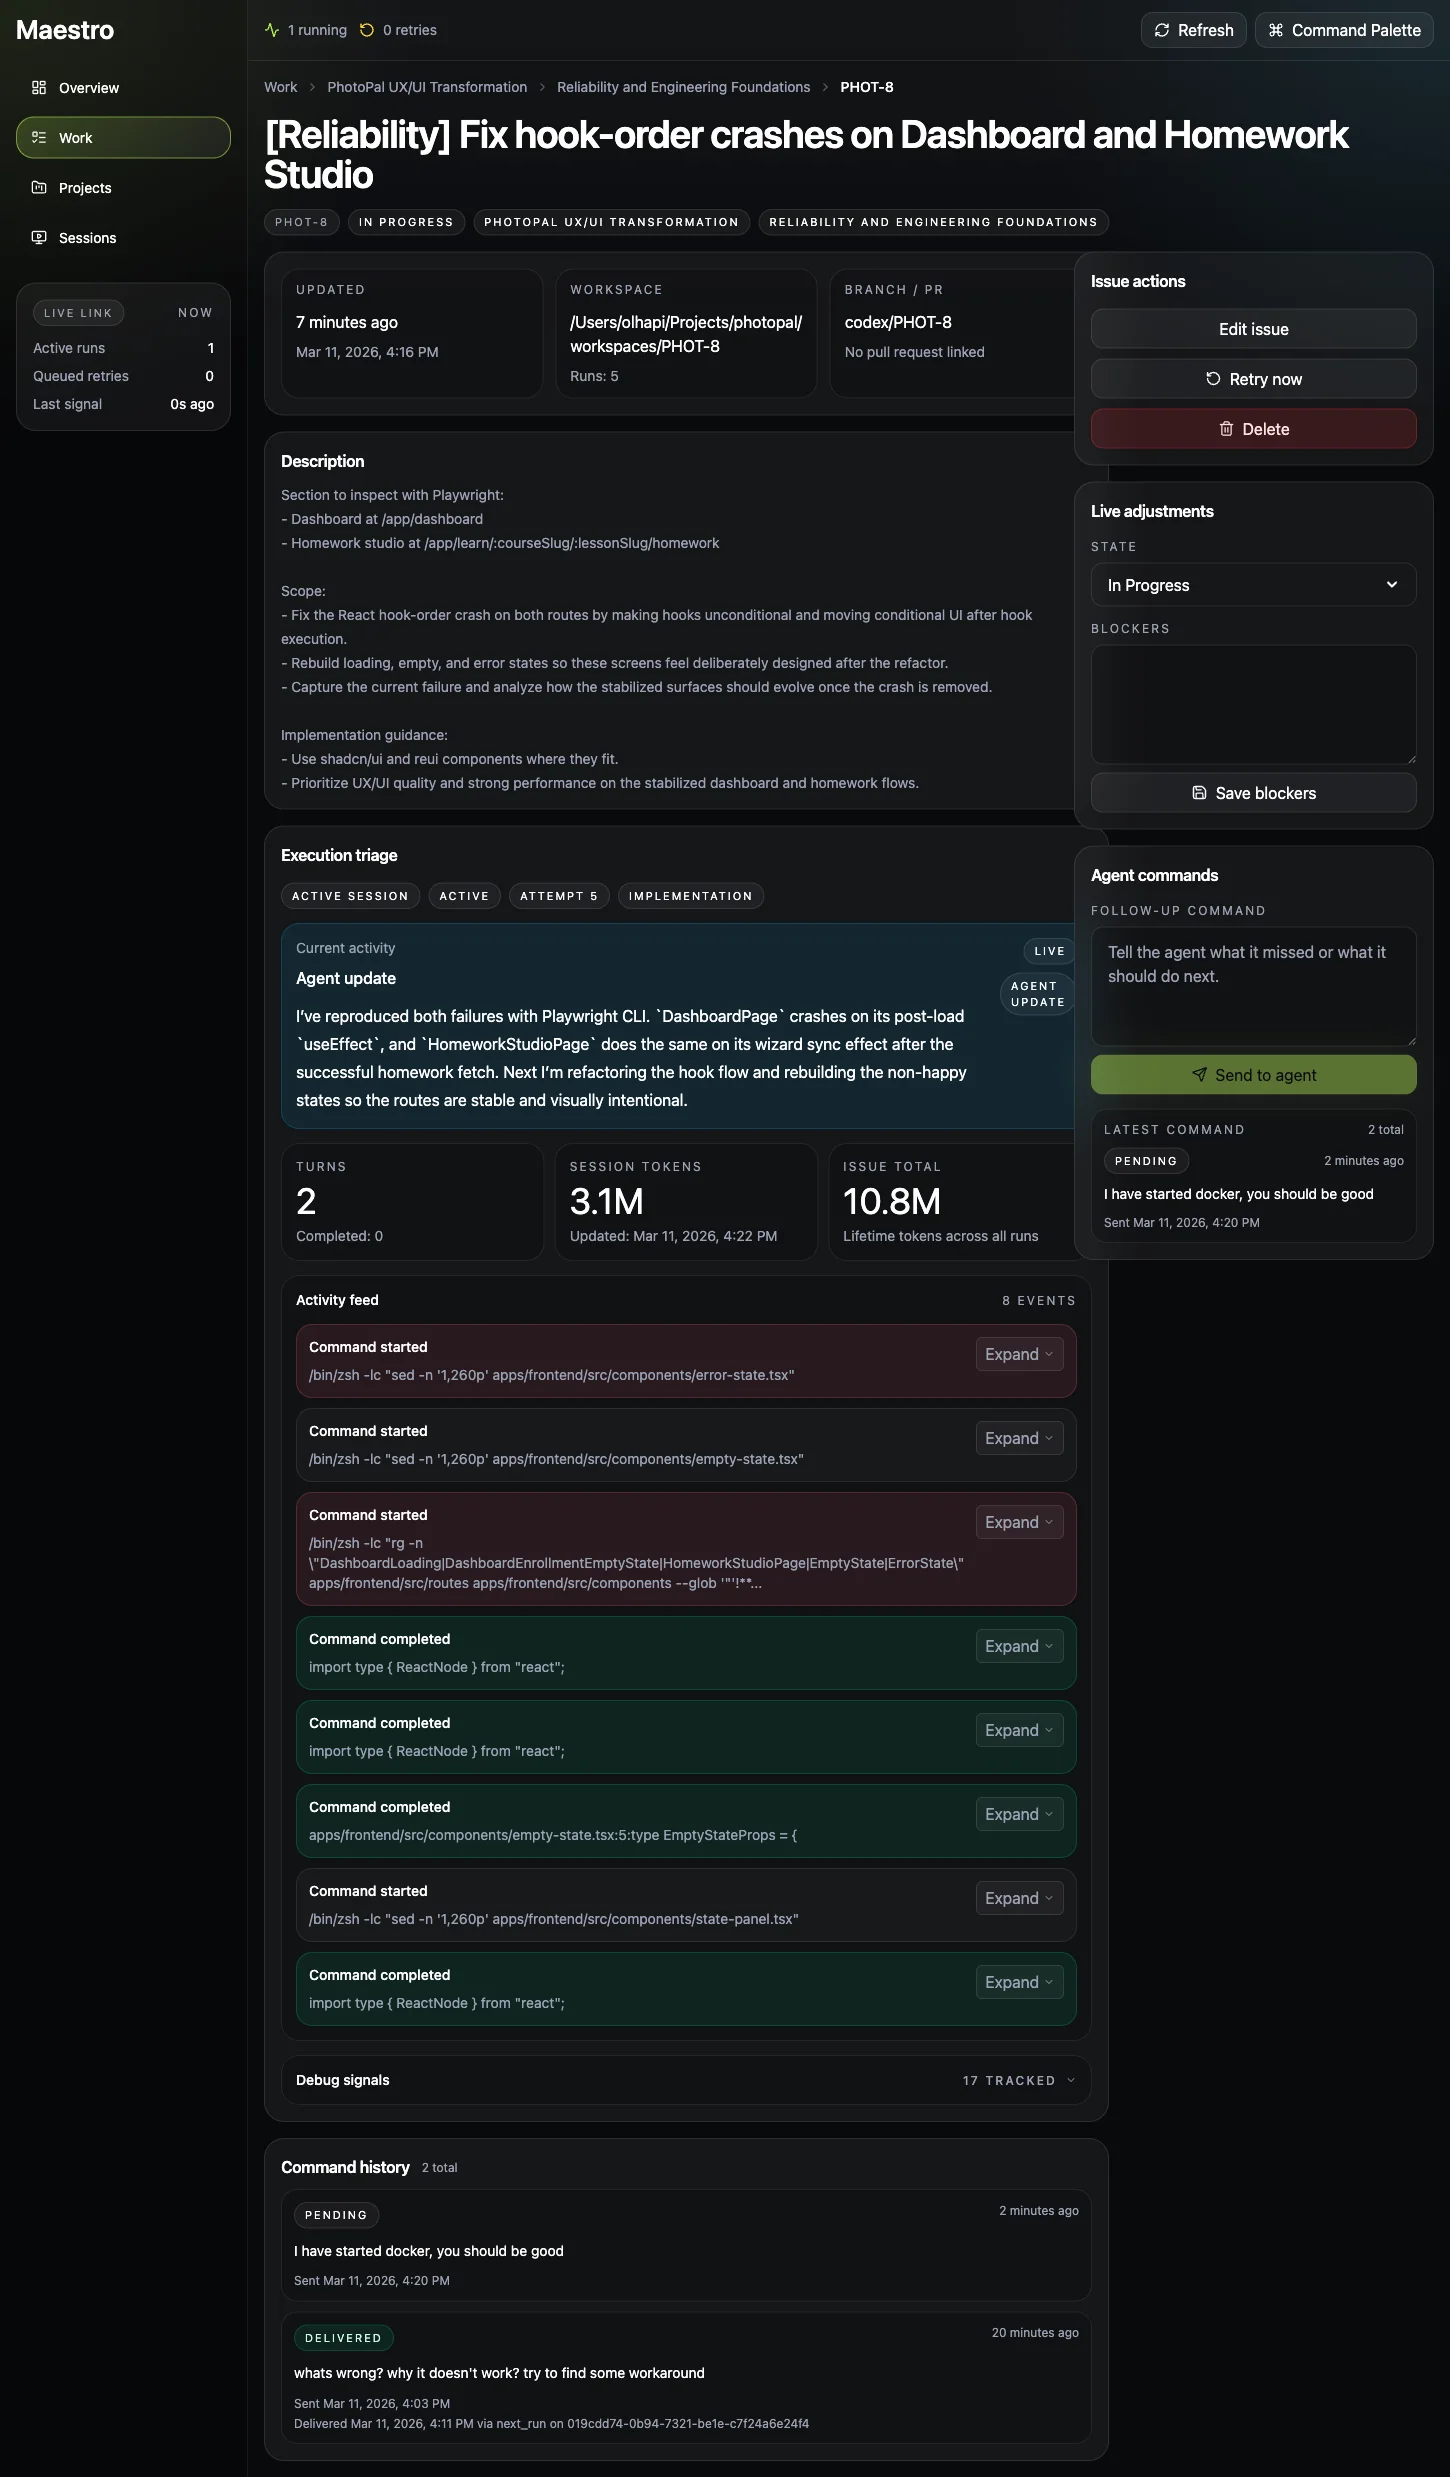Click the Refresh circular arrows icon
1450x2477 pixels.
click(x=1161, y=30)
